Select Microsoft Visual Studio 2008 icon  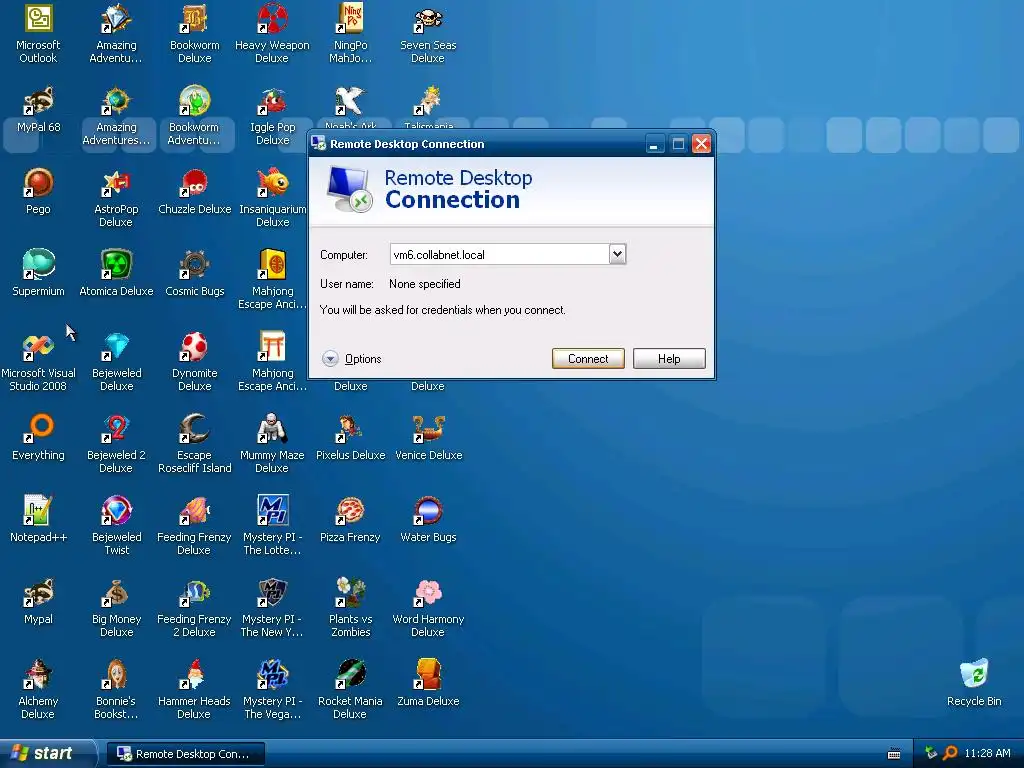[39, 362]
